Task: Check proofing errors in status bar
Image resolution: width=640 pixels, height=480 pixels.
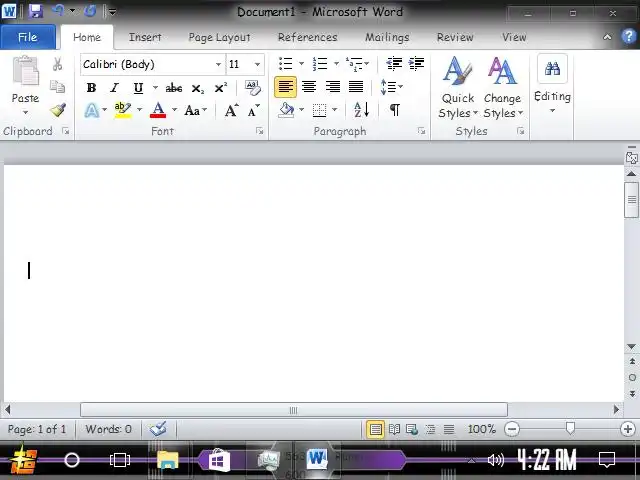Action: click(x=158, y=429)
